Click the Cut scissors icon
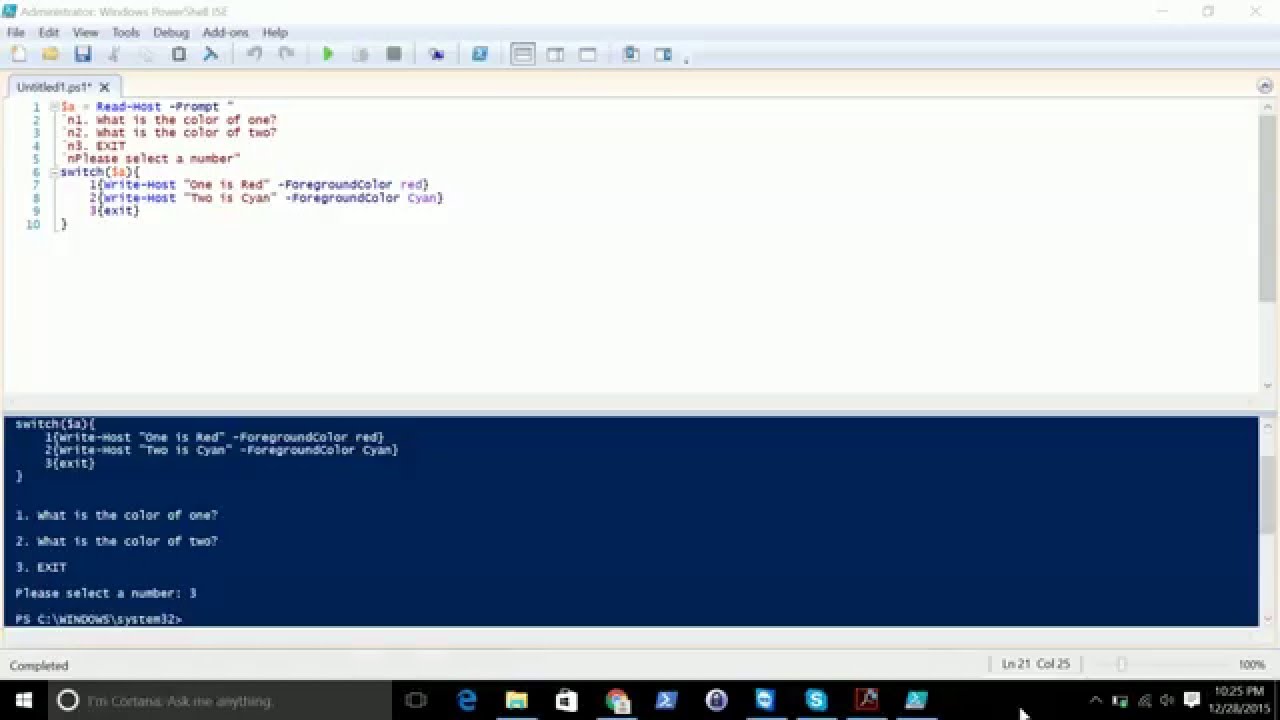The height and width of the screenshot is (720, 1280). (114, 54)
